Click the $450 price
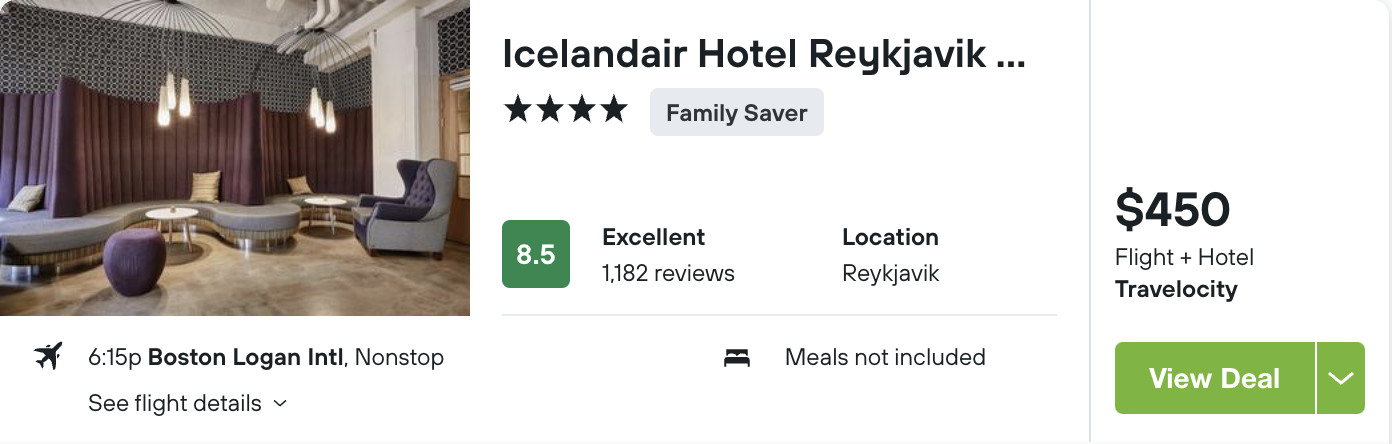This screenshot has height=444, width=1392. (x=1172, y=210)
